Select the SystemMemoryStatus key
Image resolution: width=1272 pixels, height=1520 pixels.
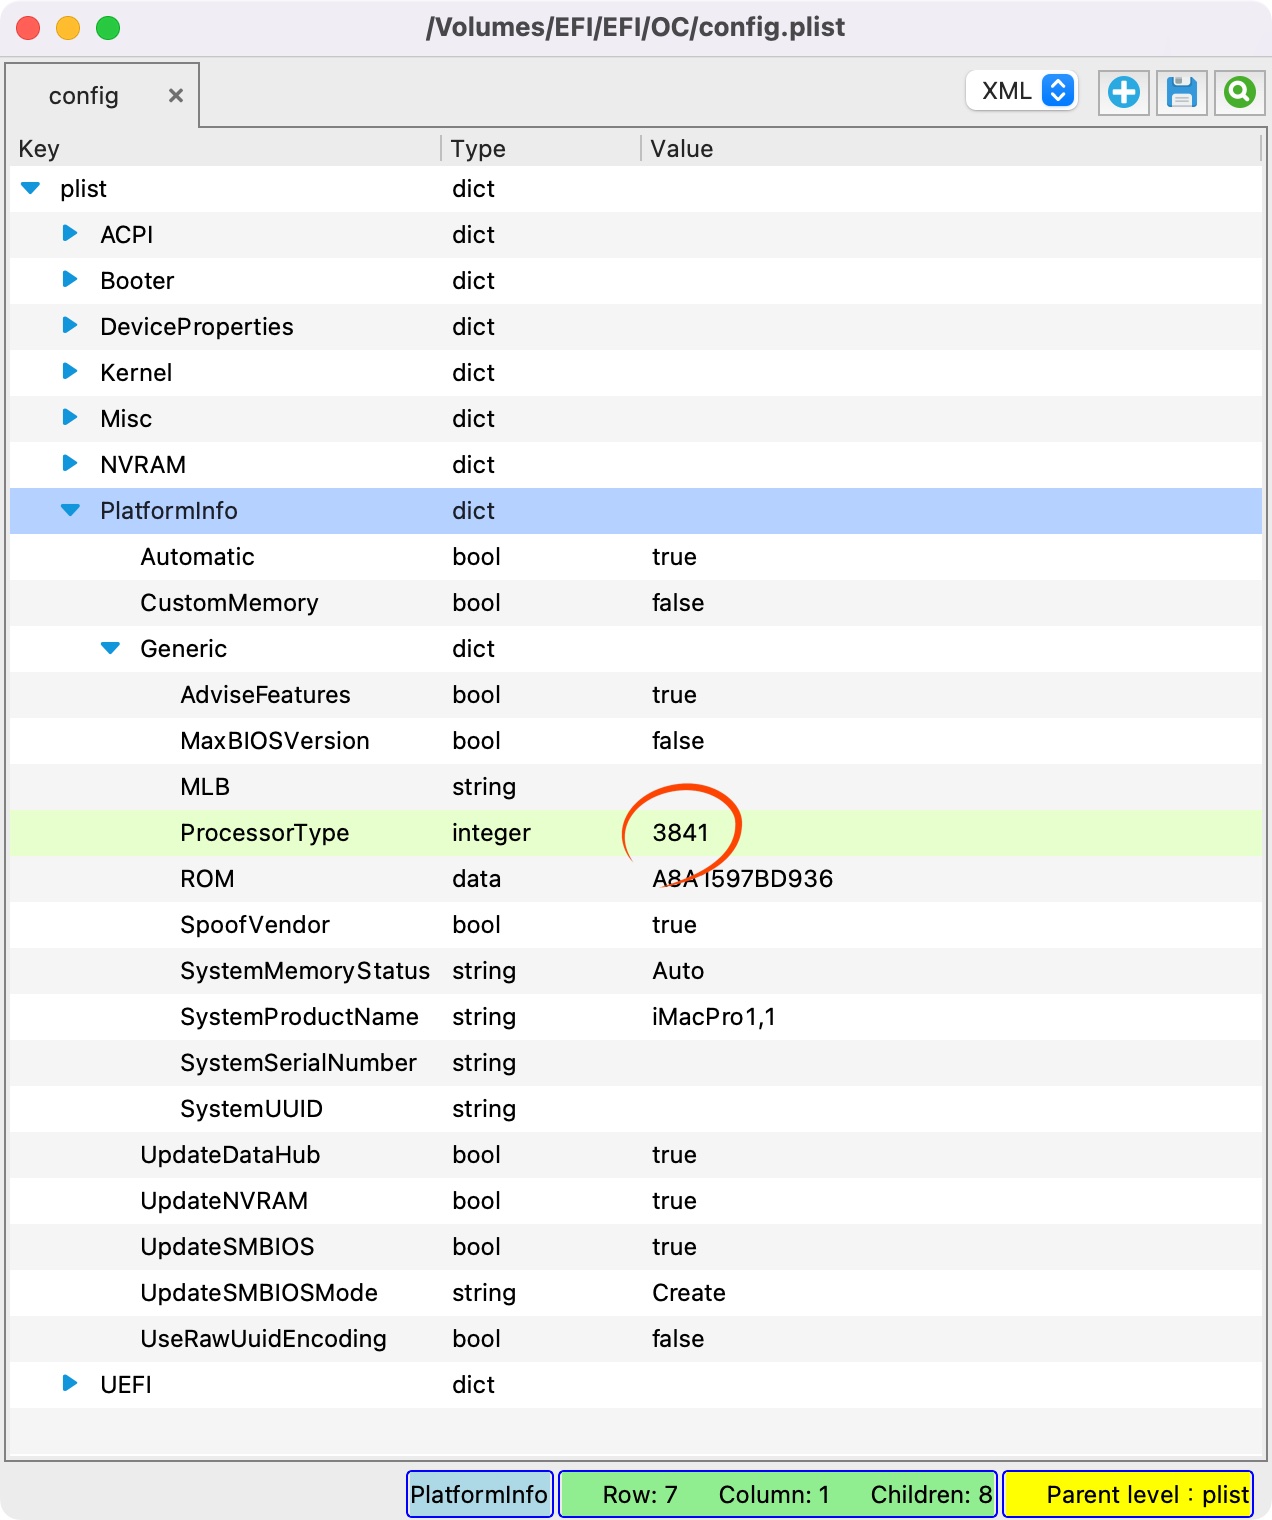pos(305,971)
